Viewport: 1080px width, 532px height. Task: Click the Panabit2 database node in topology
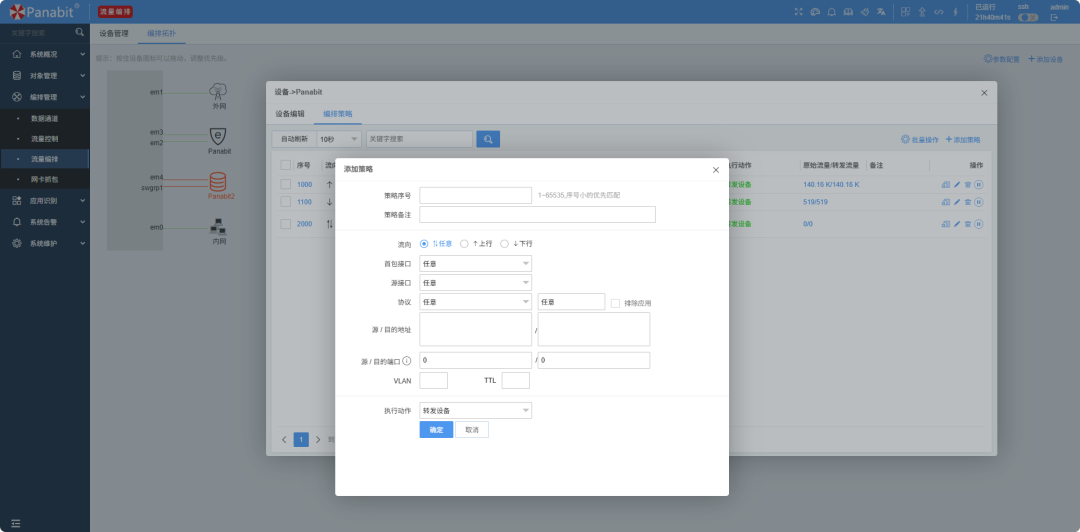[218, 182]
